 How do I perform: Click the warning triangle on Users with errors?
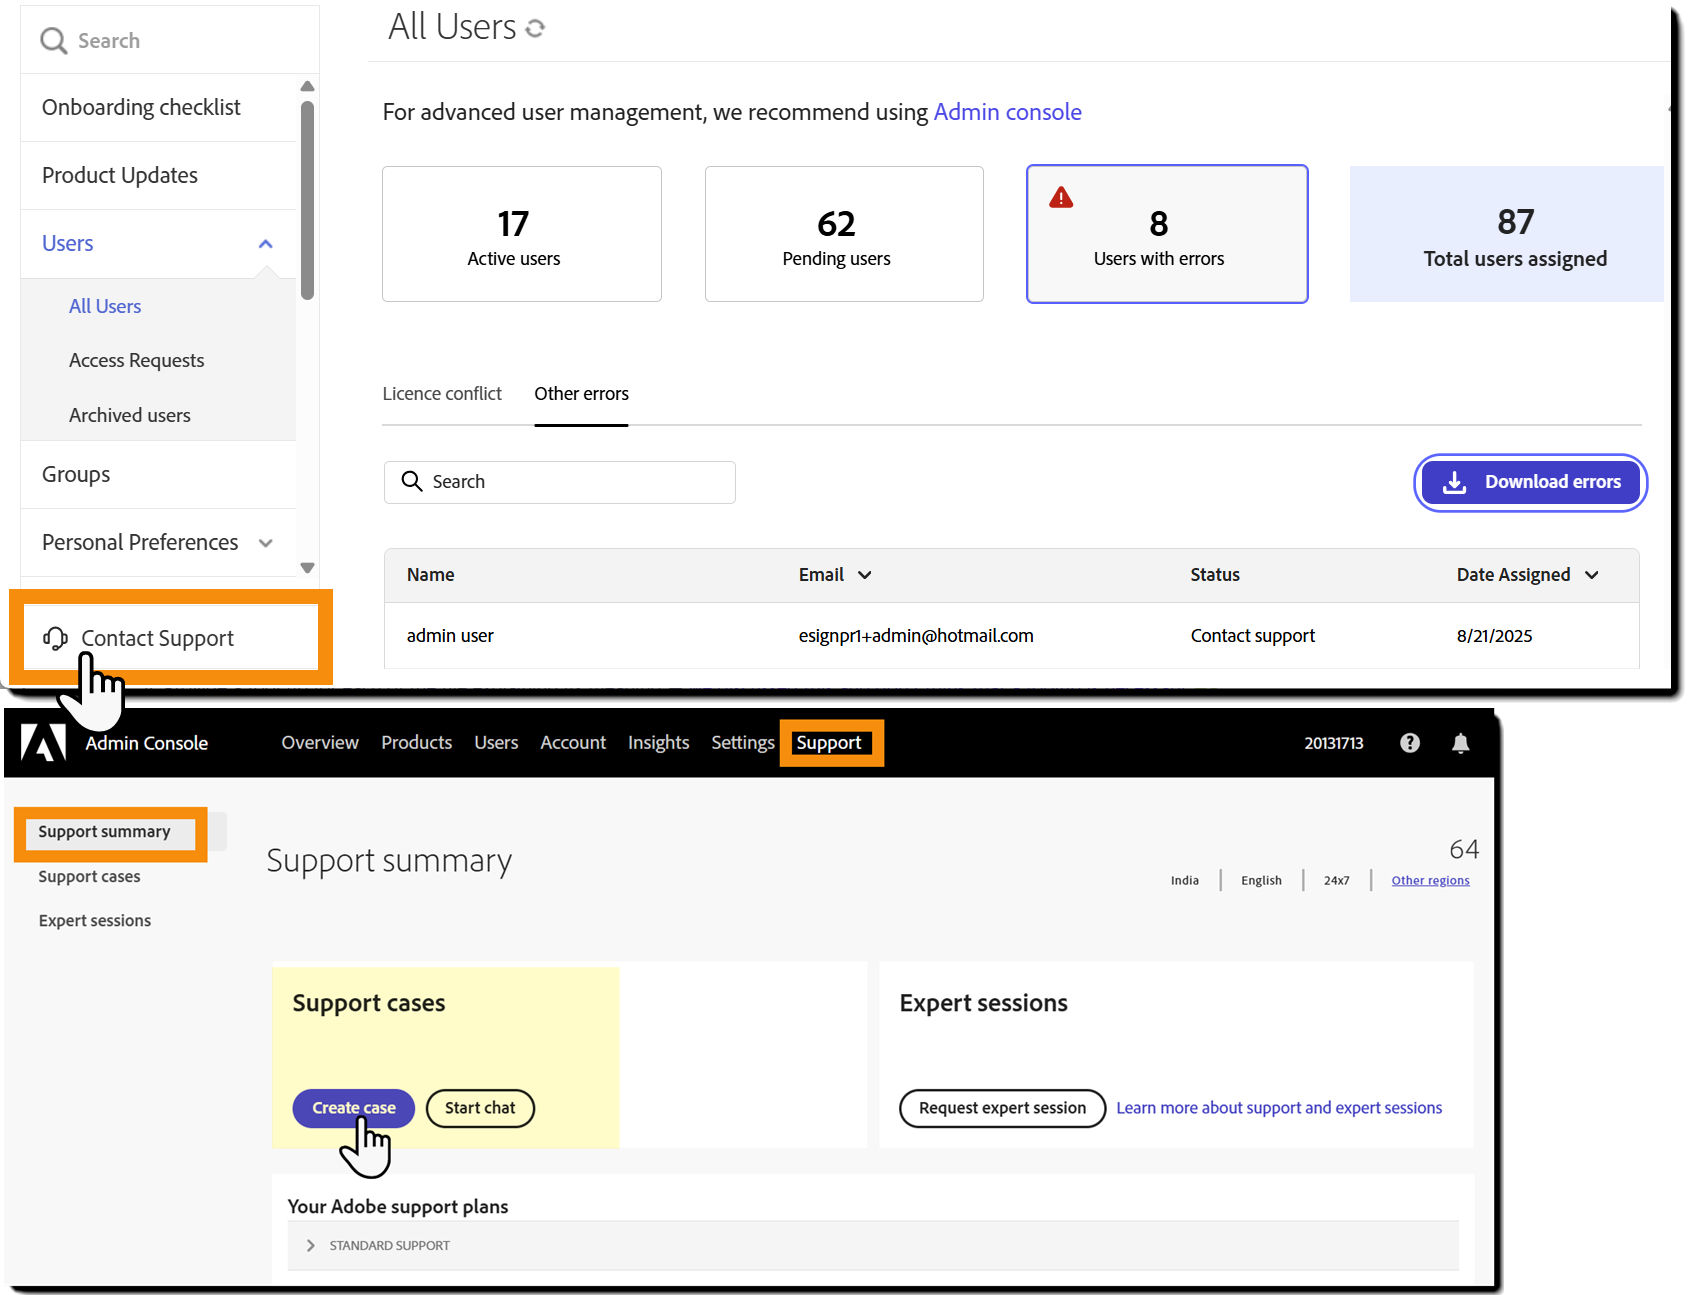pos(1061,197)
